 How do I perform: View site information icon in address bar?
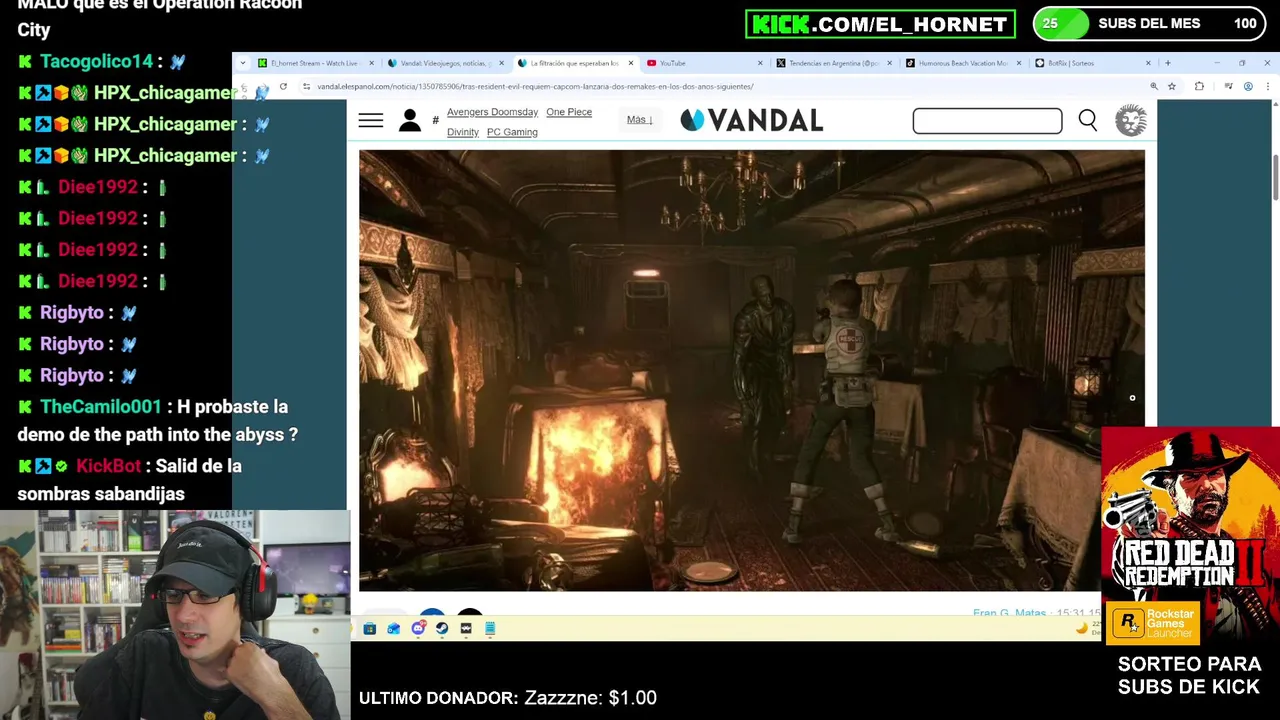[306, 87]
